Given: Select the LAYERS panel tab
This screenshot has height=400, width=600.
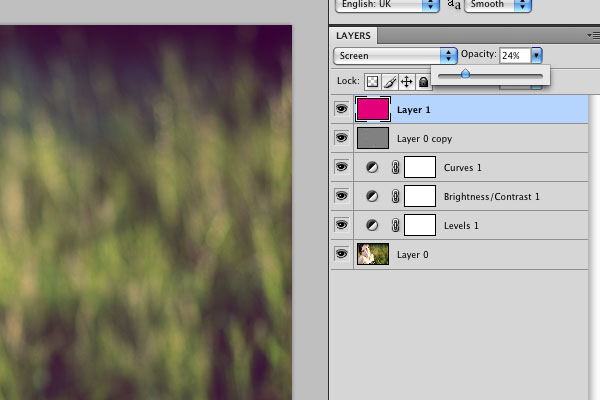Looking at the screenshot, I should [x=353, y=35].
